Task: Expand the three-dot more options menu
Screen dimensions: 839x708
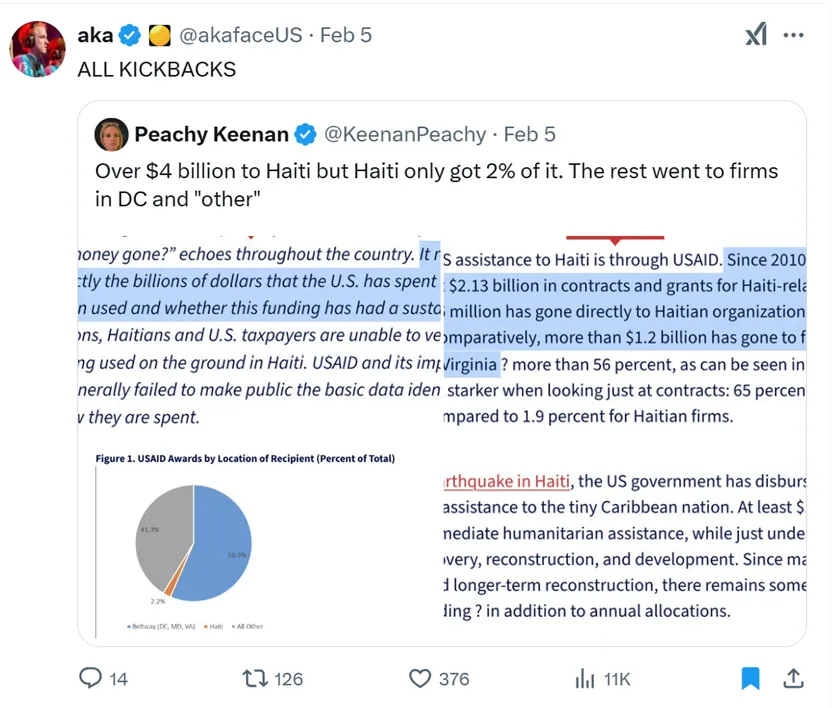Action: 793,35
